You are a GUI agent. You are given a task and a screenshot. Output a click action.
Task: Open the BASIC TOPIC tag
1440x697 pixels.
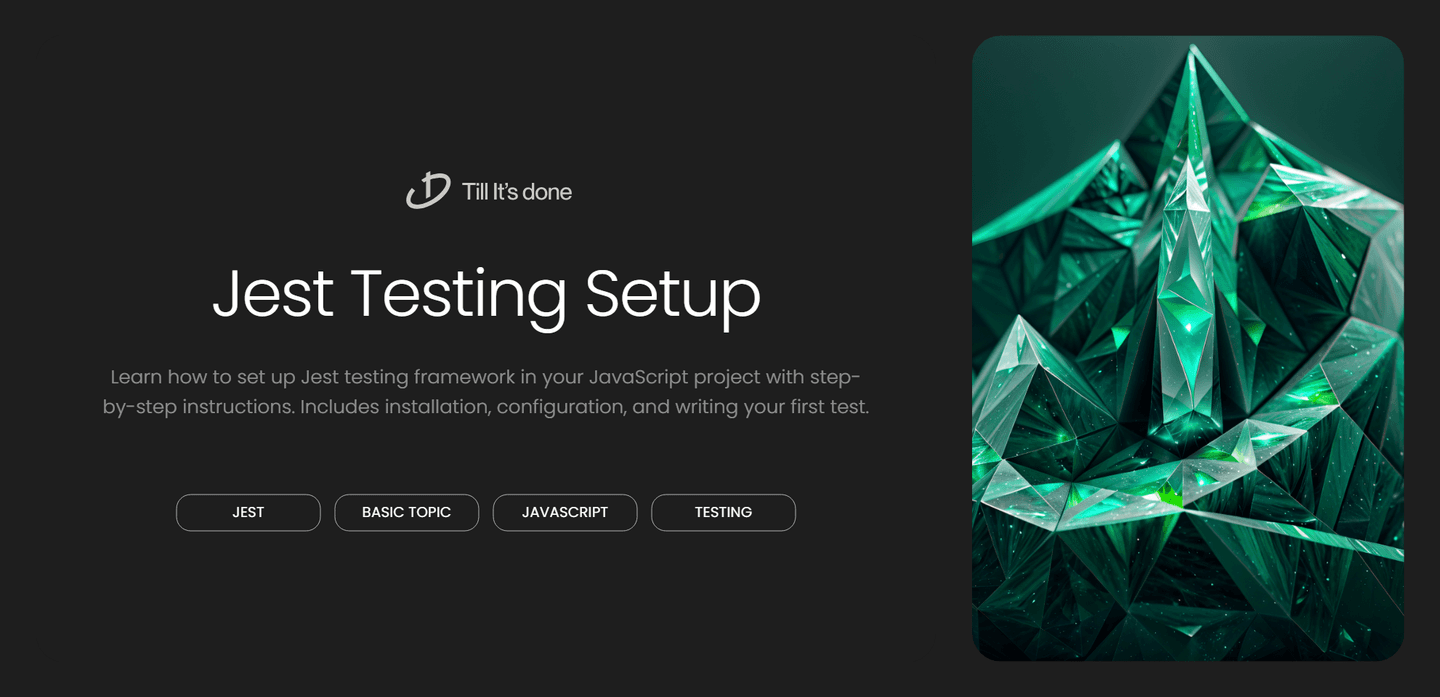coord(406,512)
